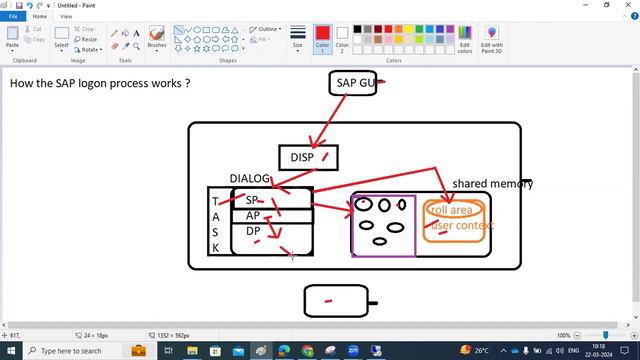Choose the Right arrow shape
Screen dimensions: 640x360
tap(216, 39)
